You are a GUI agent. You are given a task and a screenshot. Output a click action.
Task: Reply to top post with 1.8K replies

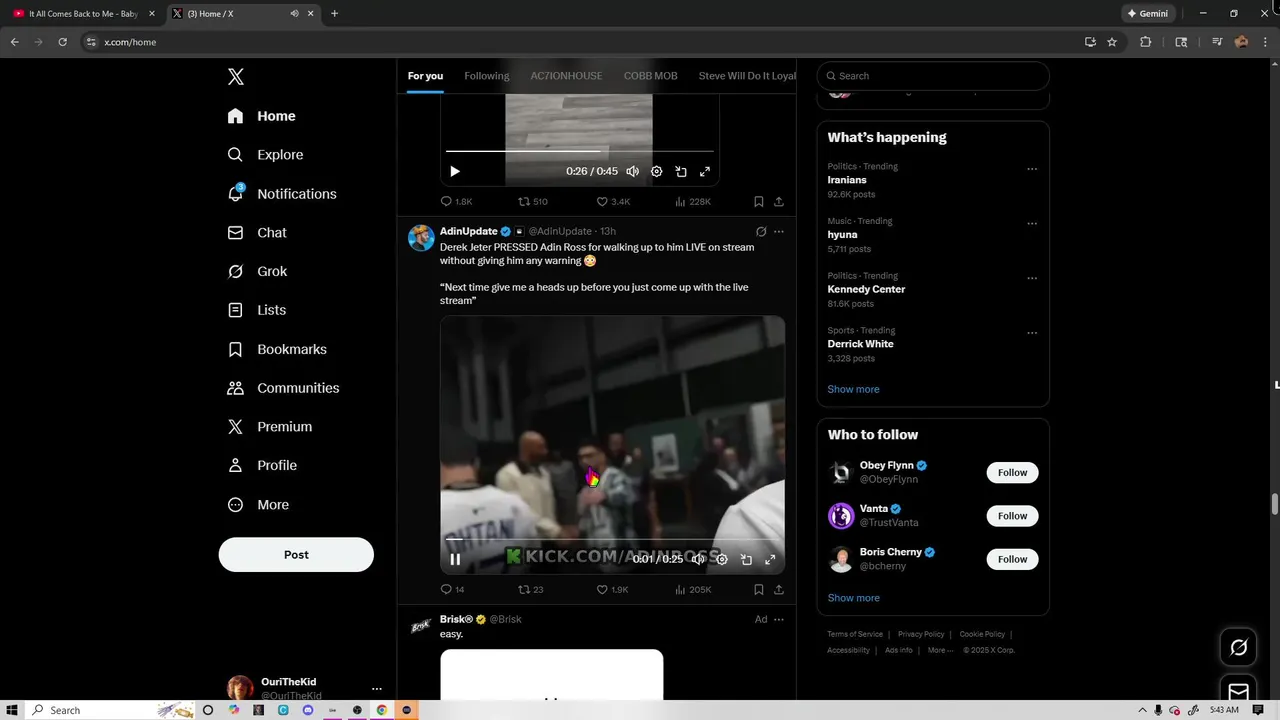[456, 201]
